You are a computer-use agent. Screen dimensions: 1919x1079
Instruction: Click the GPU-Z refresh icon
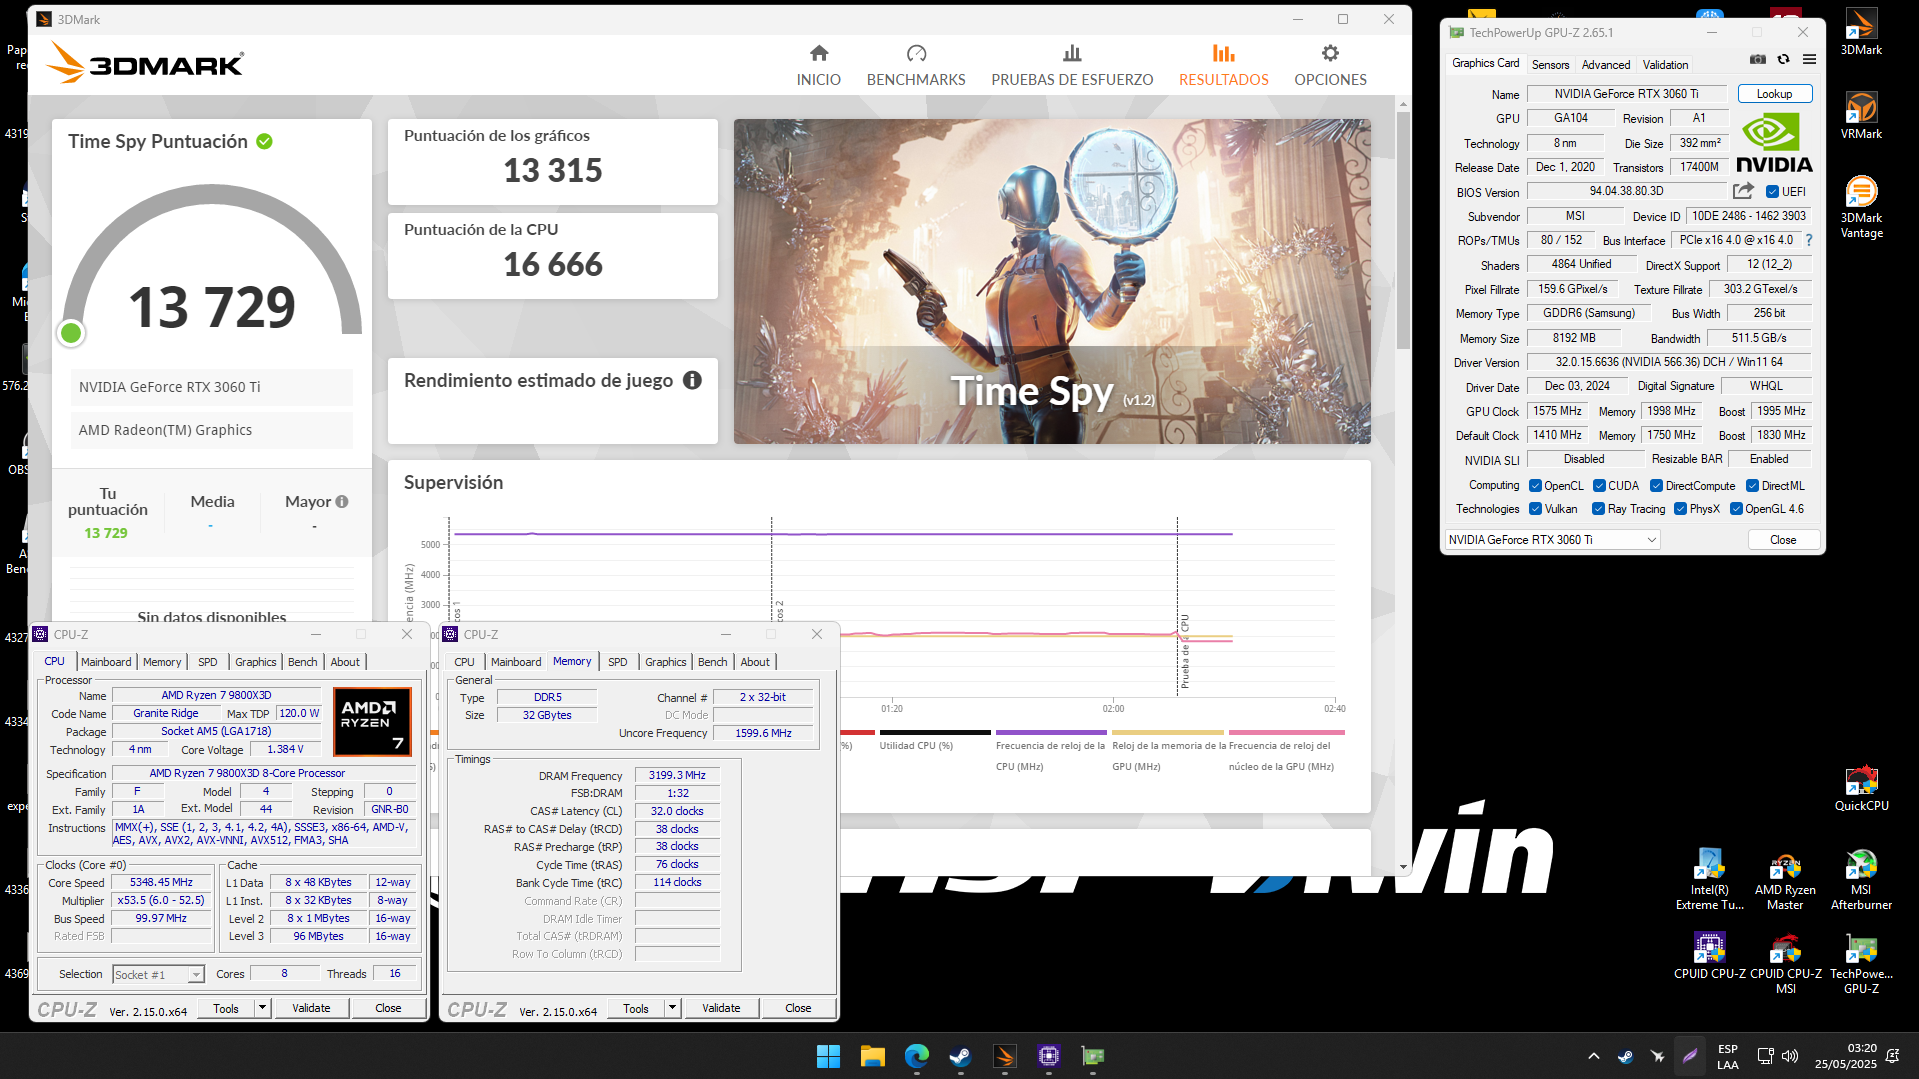[x=1783, y=59]
